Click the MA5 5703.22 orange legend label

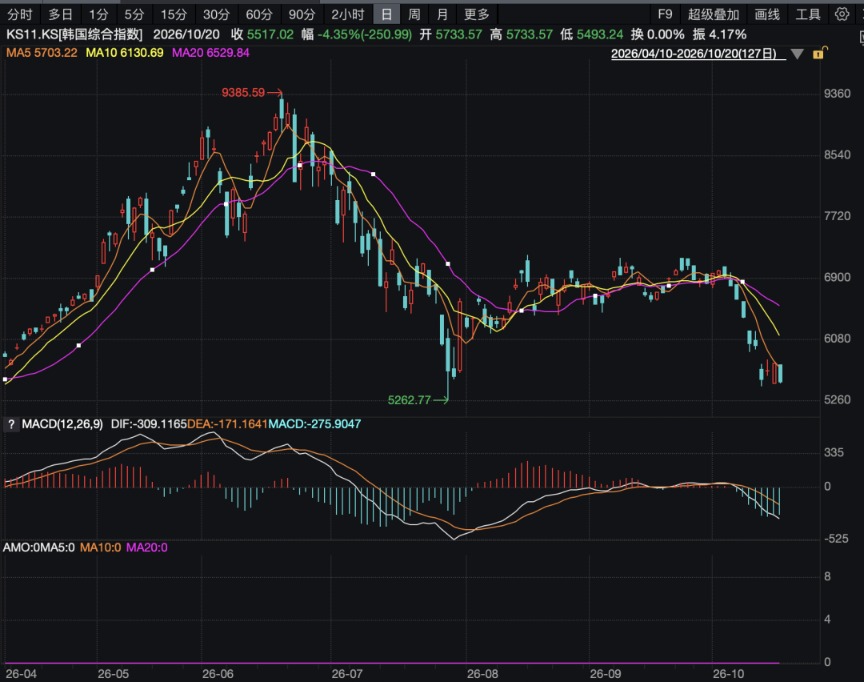(42, 53)
